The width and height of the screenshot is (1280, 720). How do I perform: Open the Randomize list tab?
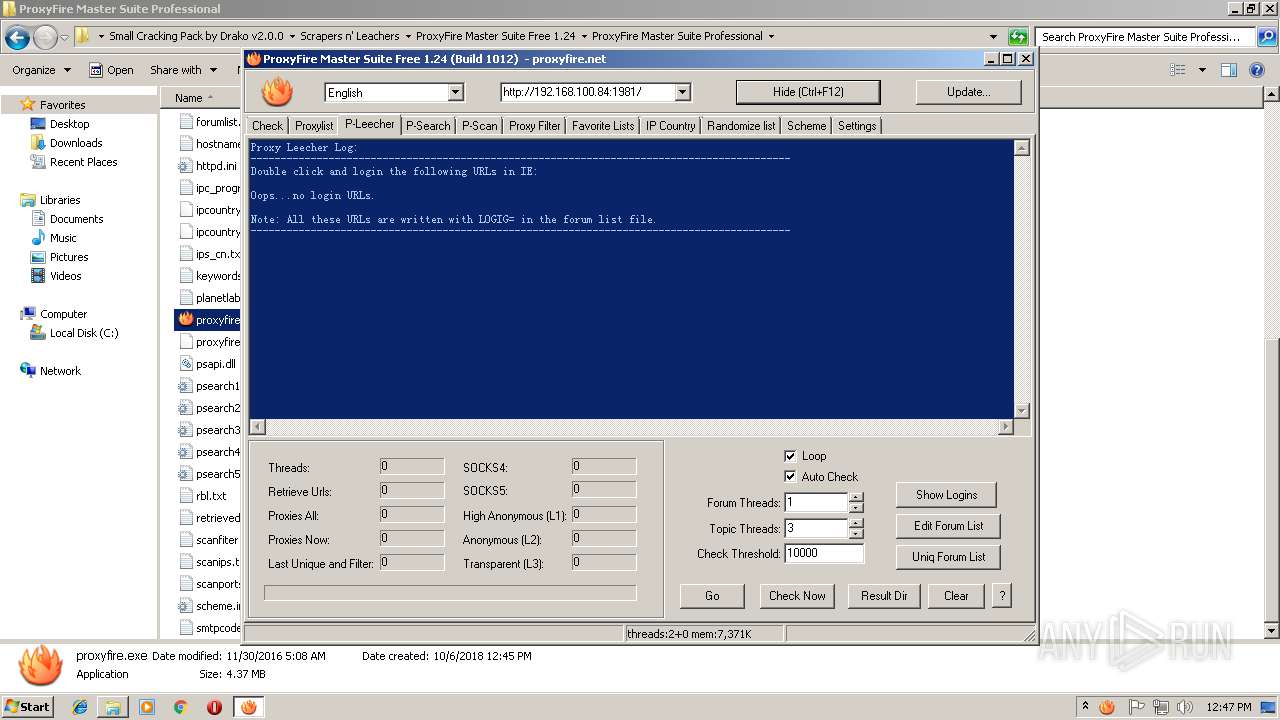[x=741, y=126]
